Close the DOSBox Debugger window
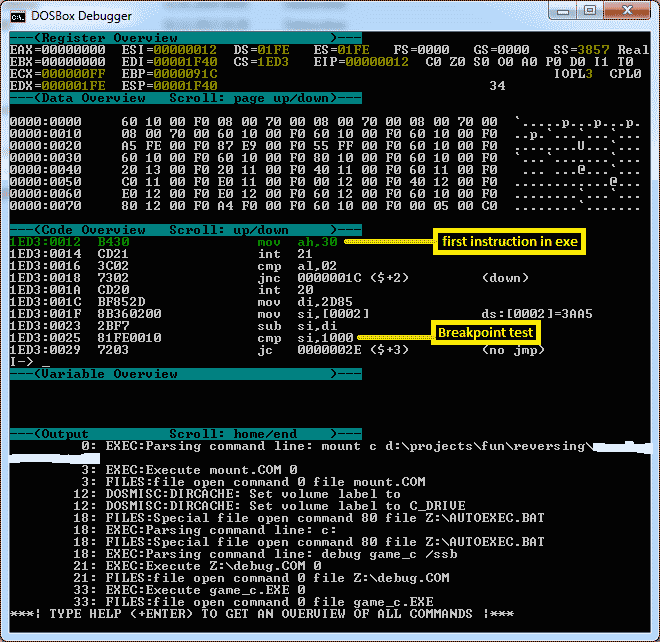Screen dimensions: 660x642 [627, 11]
